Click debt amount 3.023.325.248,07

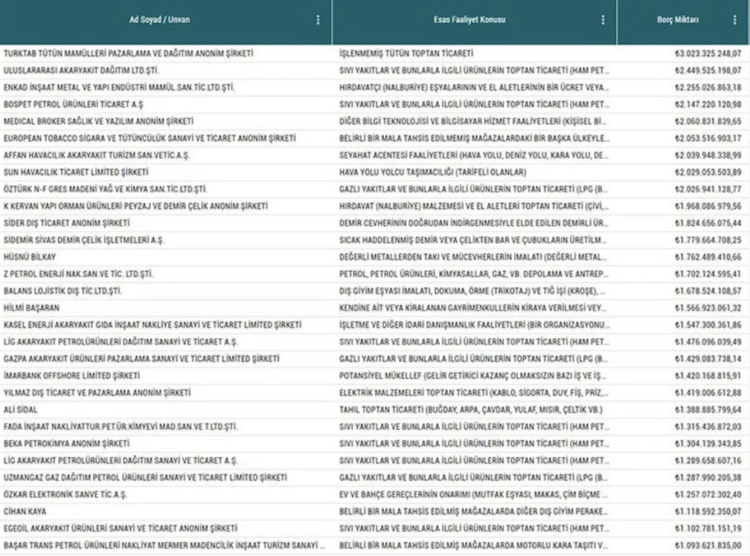coord(708,54)
